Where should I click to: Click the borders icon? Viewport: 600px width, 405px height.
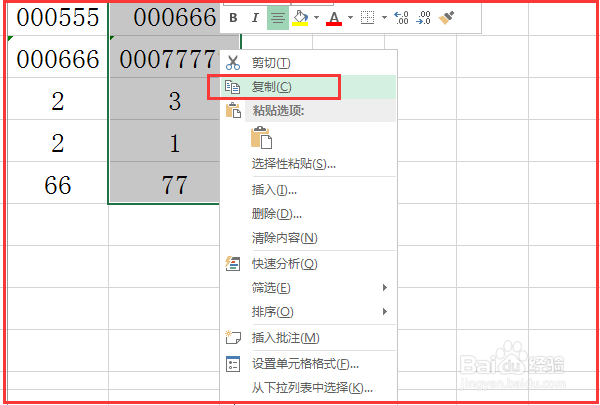pos(367,18)
